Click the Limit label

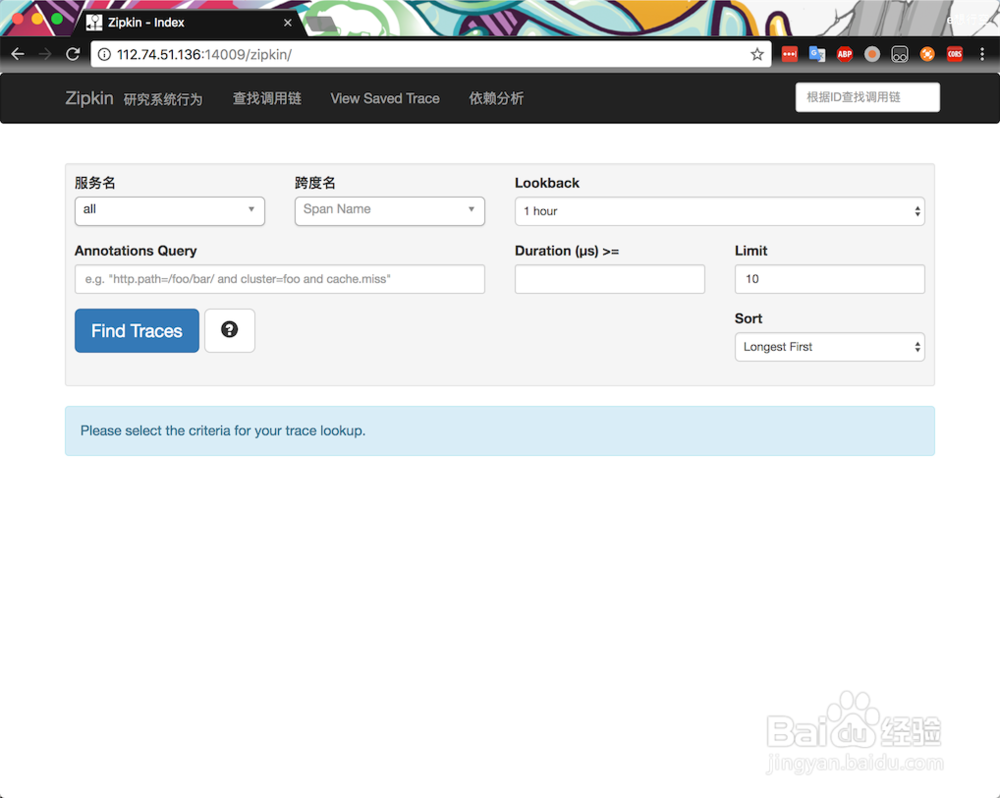(x=751, y=251)
